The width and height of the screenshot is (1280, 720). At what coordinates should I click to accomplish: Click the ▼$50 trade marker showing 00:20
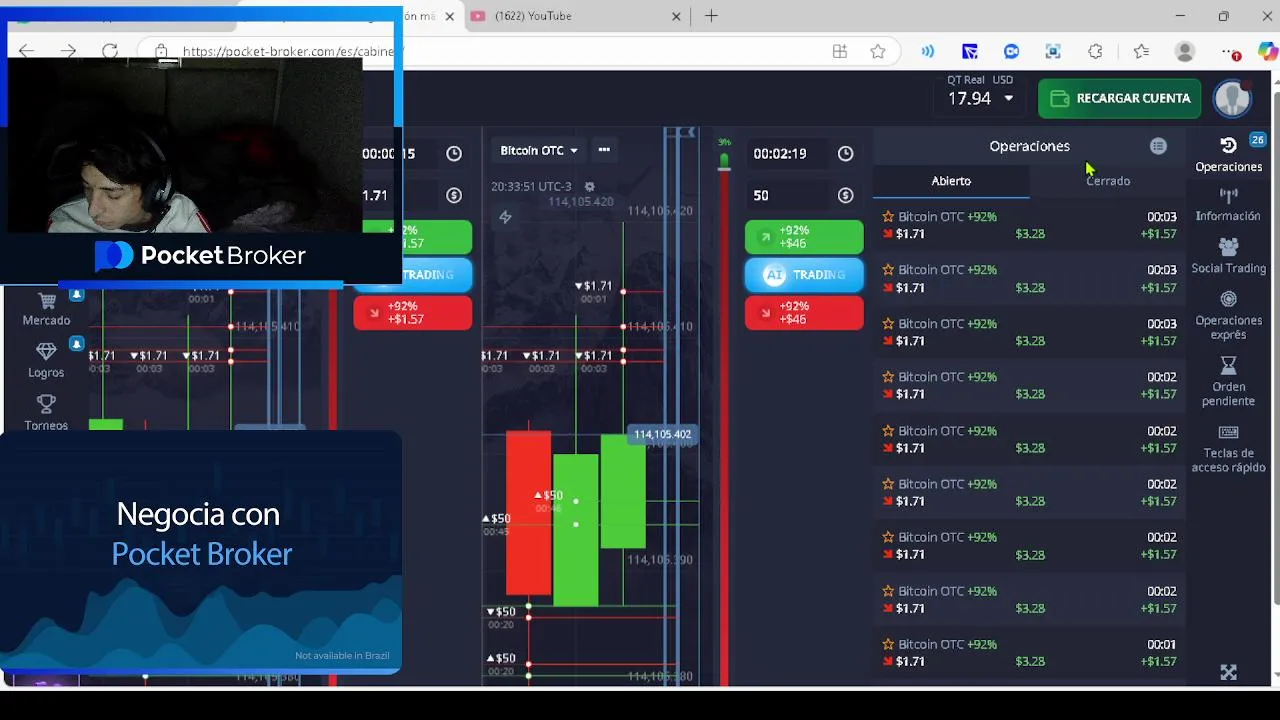[501, 617]
